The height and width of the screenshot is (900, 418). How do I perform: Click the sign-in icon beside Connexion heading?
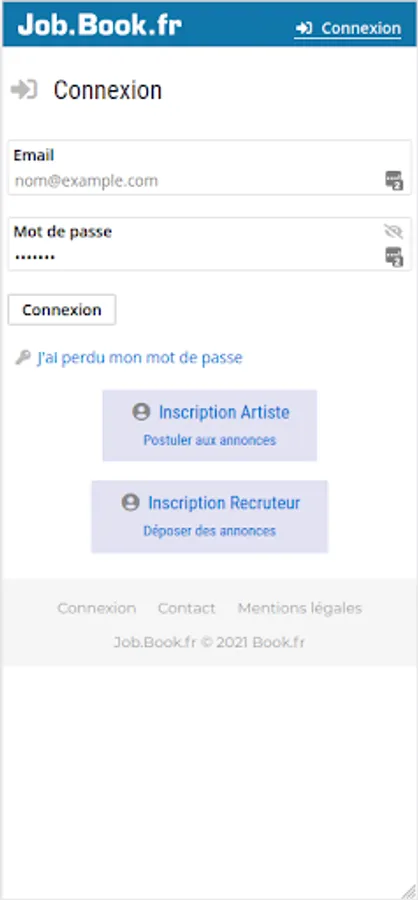point(24,90)
